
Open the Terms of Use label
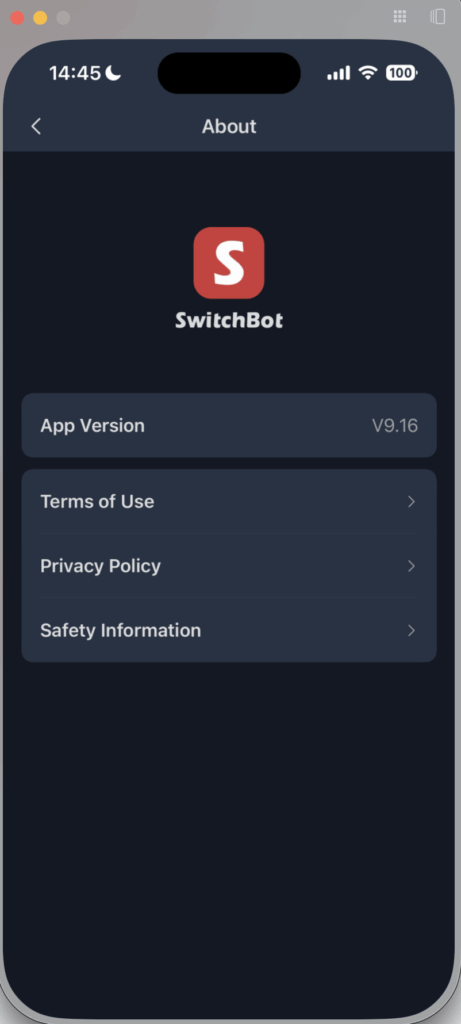pos(97,502)
